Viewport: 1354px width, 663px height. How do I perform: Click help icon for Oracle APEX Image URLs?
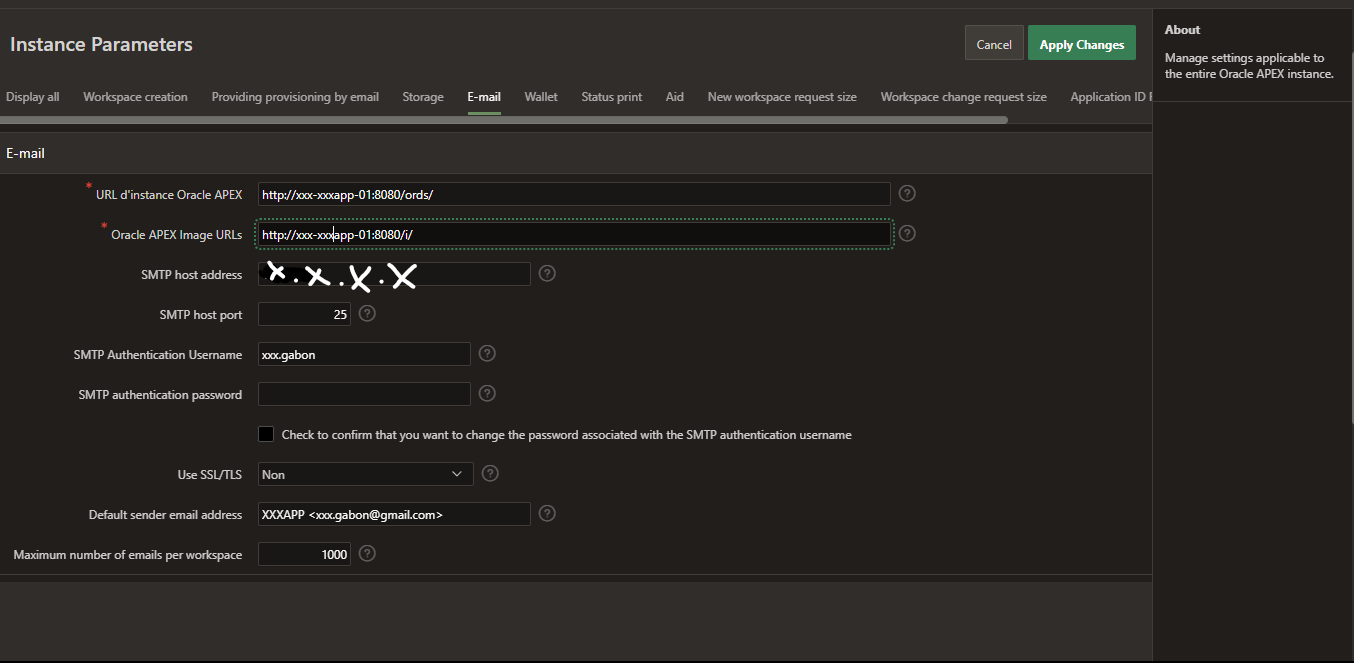(907, 233)
